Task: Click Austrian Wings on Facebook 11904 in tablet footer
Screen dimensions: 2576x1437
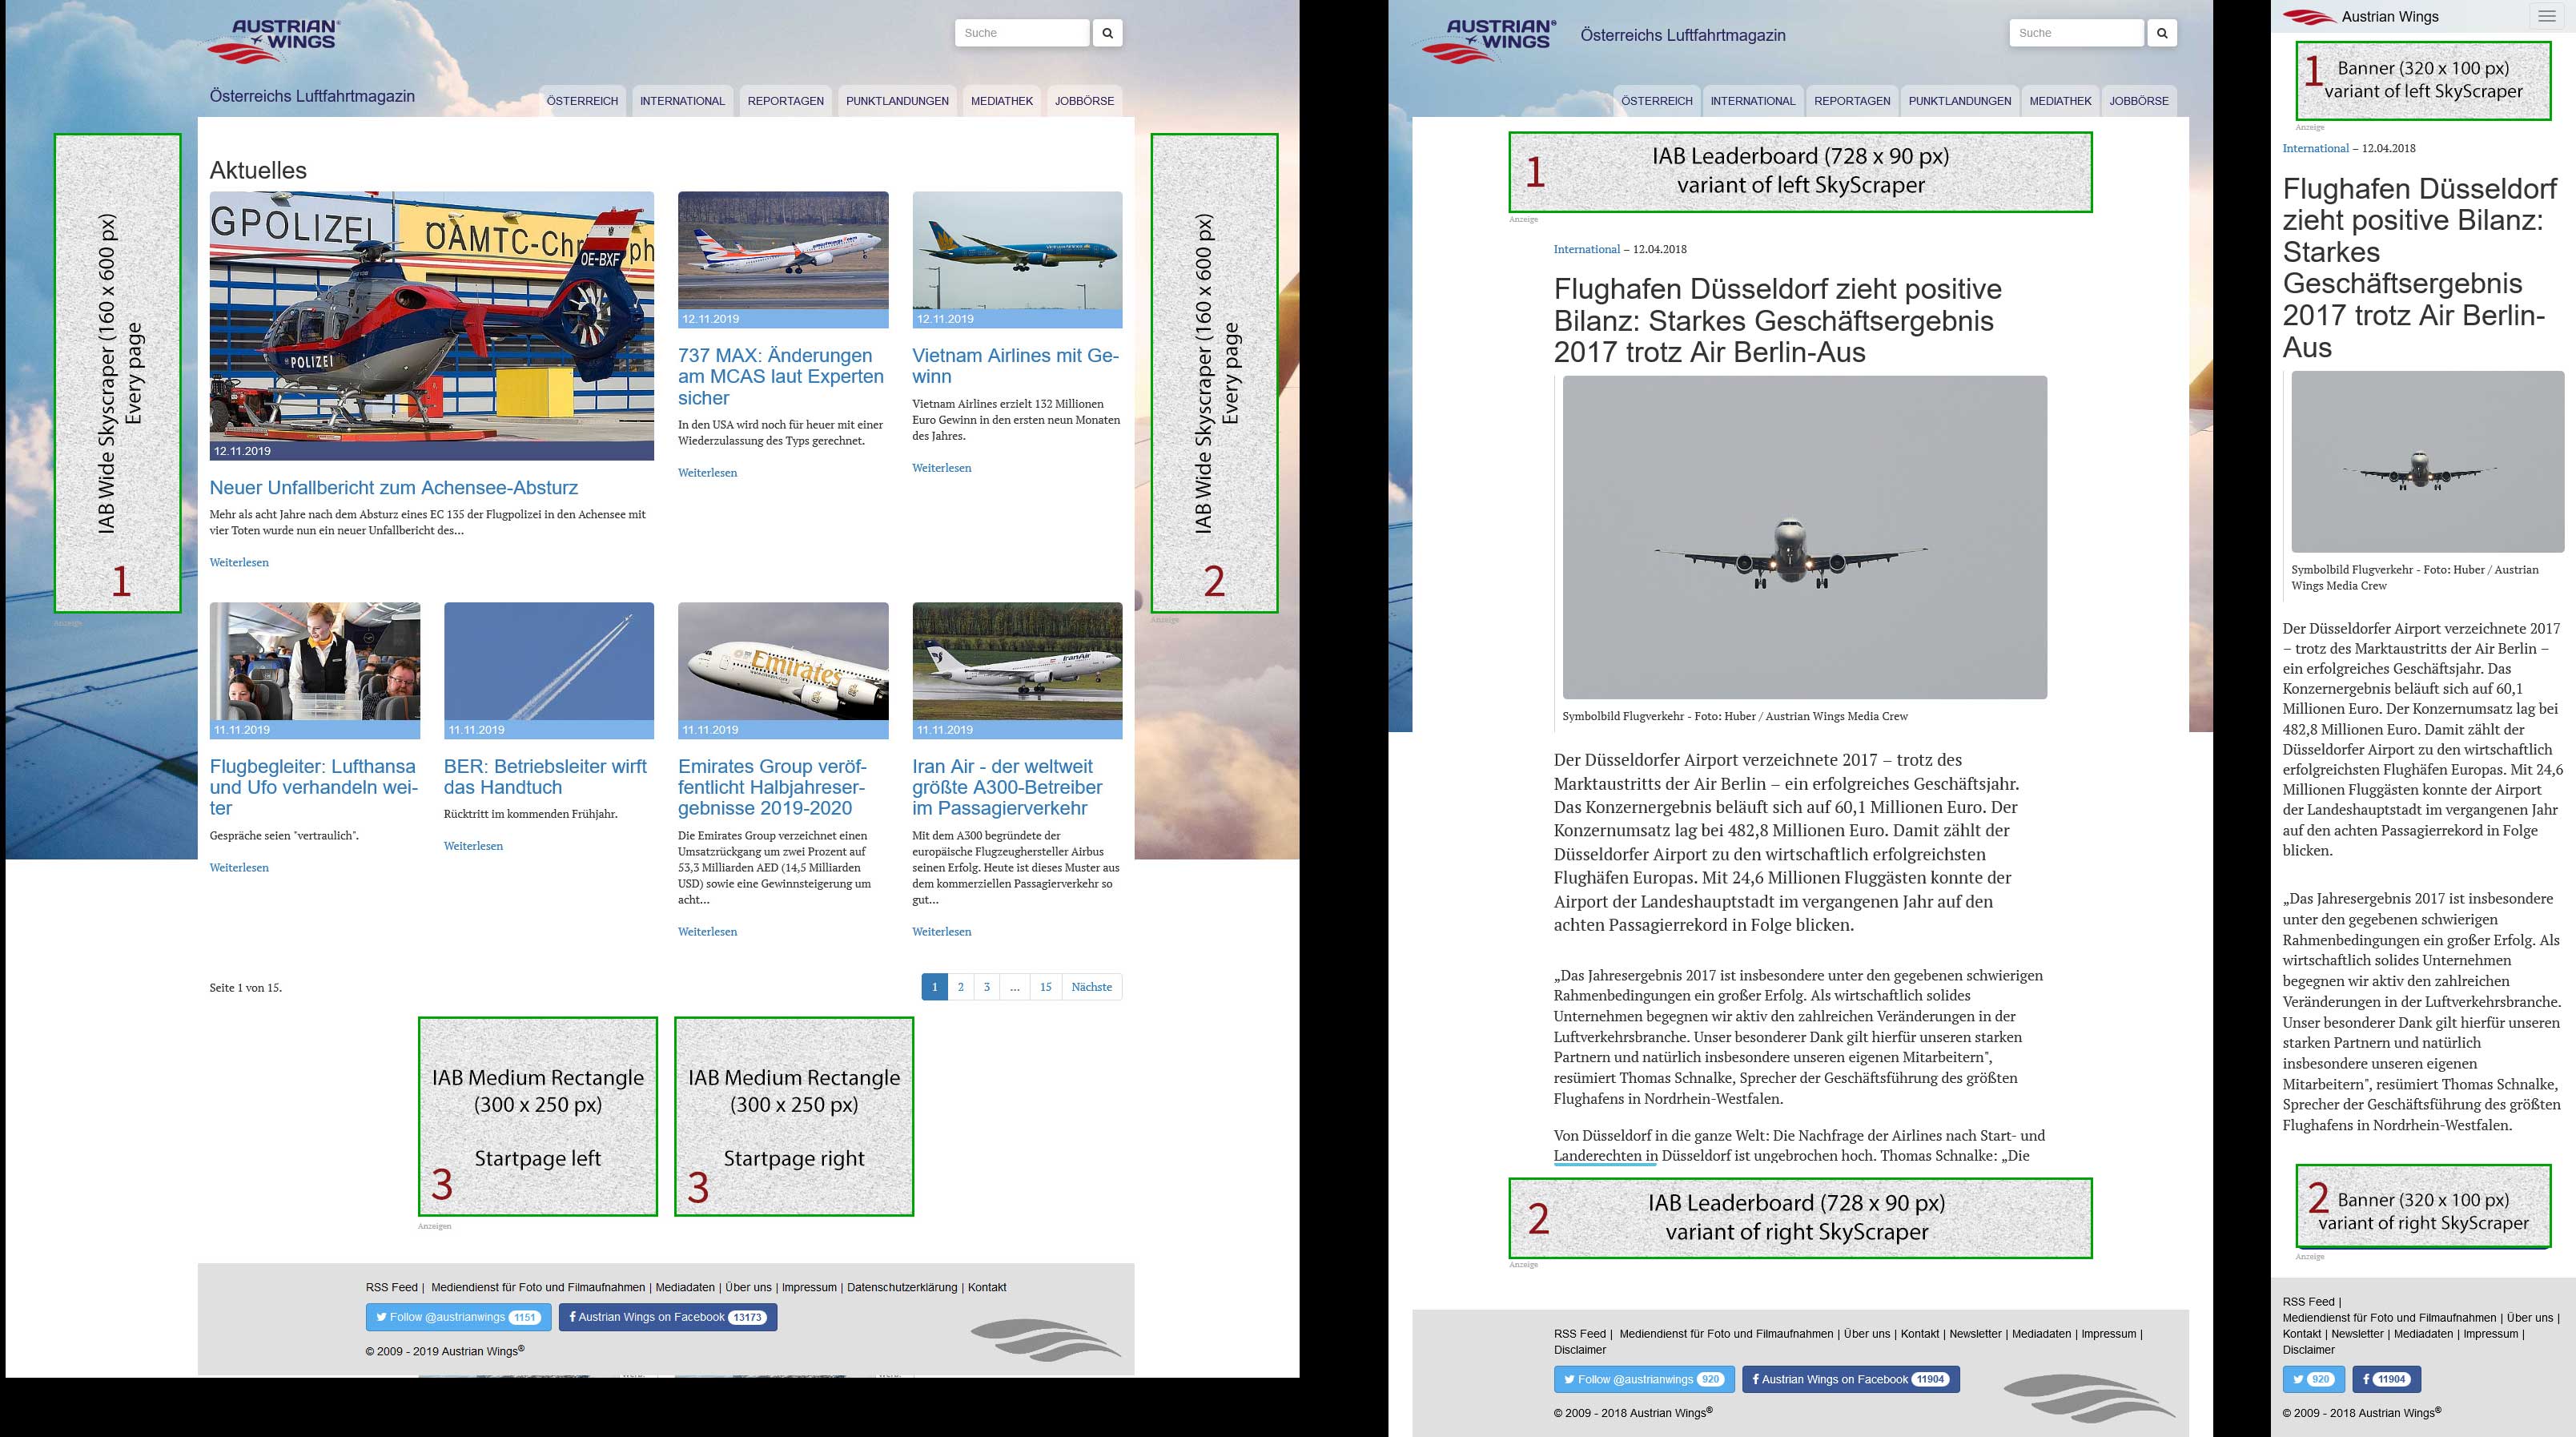Action: coord(1851,1379)
